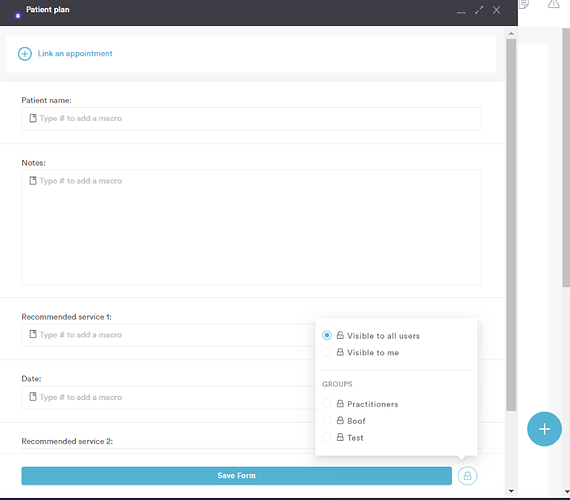
Task: Click the macro icon in Date field
Action: tap(33, 397)
